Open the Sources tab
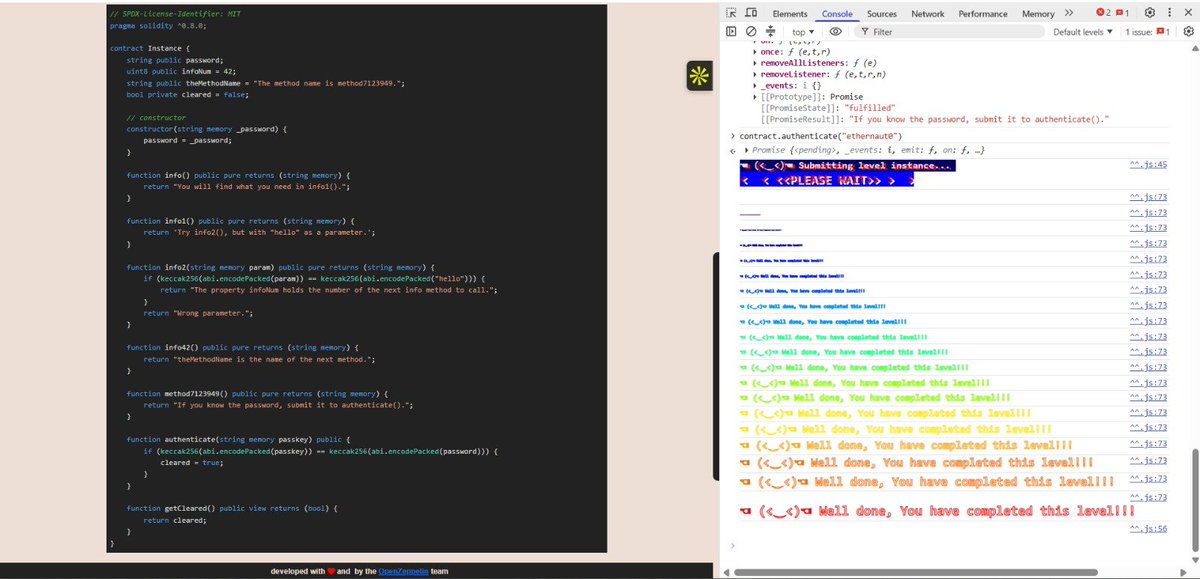 881,13
